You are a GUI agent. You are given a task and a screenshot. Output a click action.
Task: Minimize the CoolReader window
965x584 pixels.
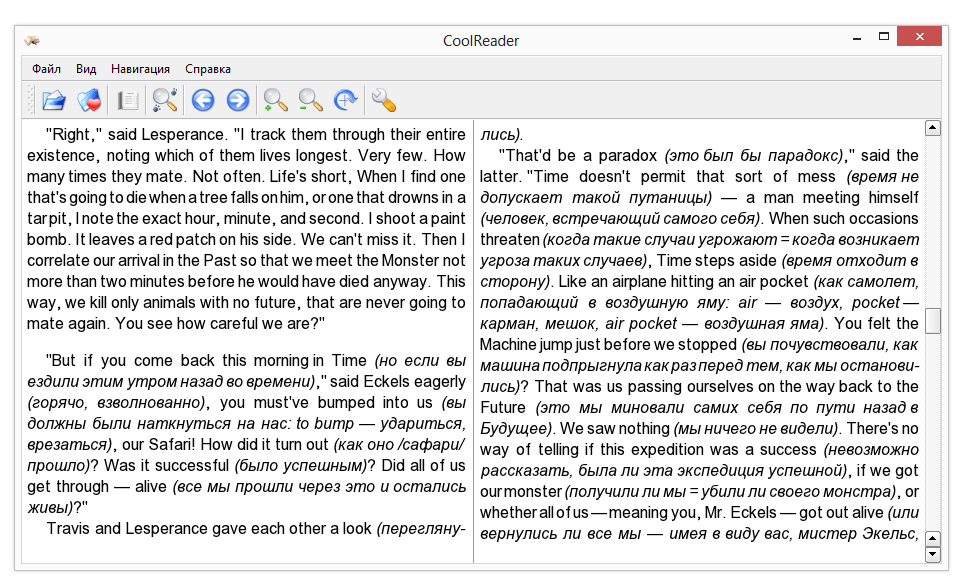857,38
